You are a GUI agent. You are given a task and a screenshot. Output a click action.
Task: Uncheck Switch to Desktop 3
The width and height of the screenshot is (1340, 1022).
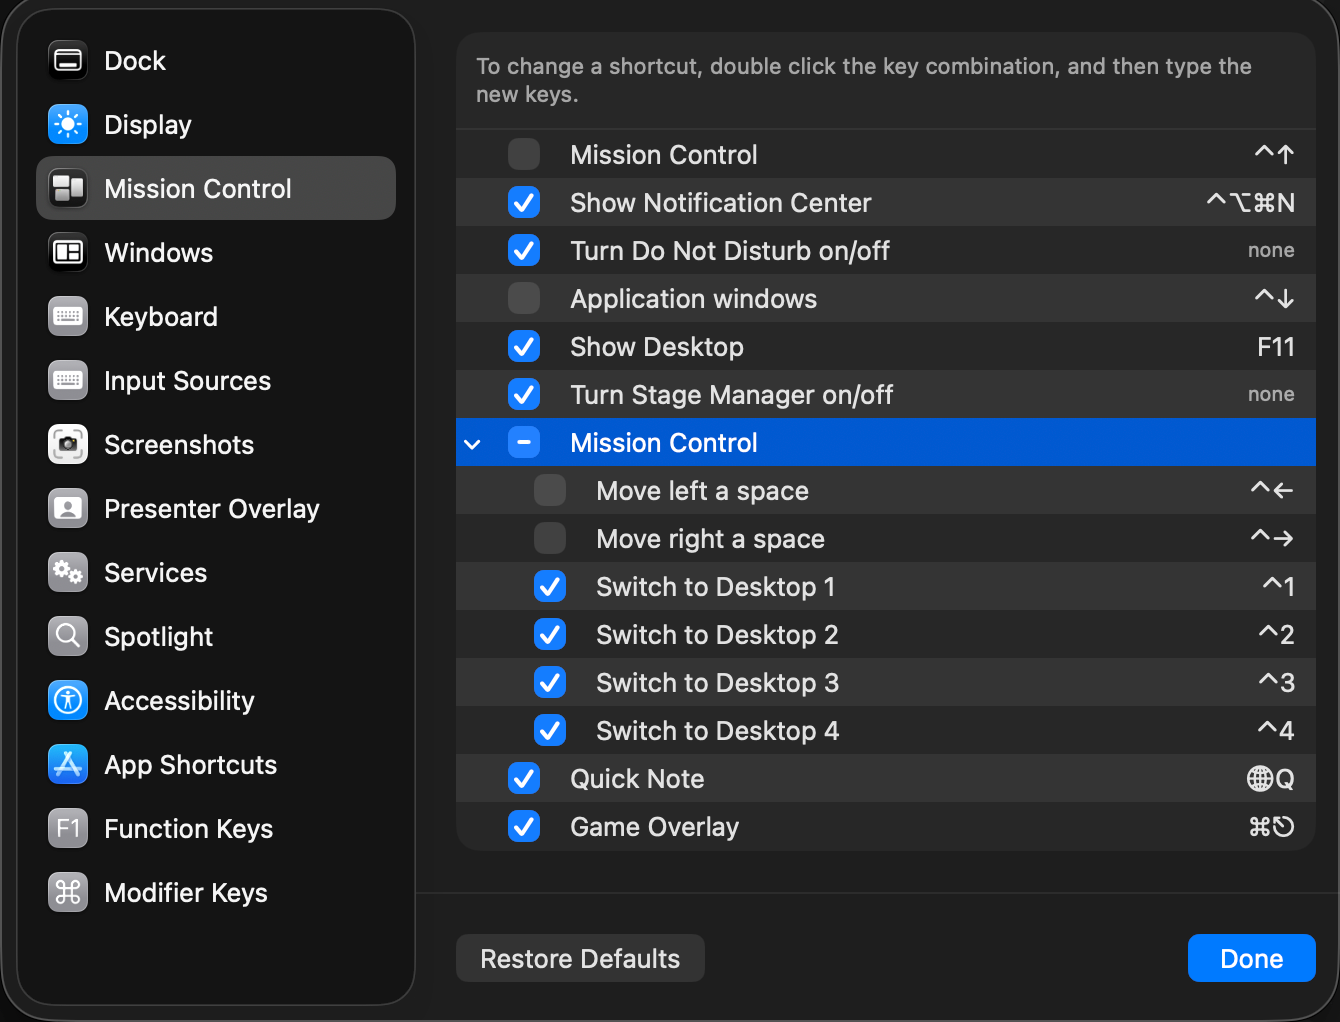550,682
